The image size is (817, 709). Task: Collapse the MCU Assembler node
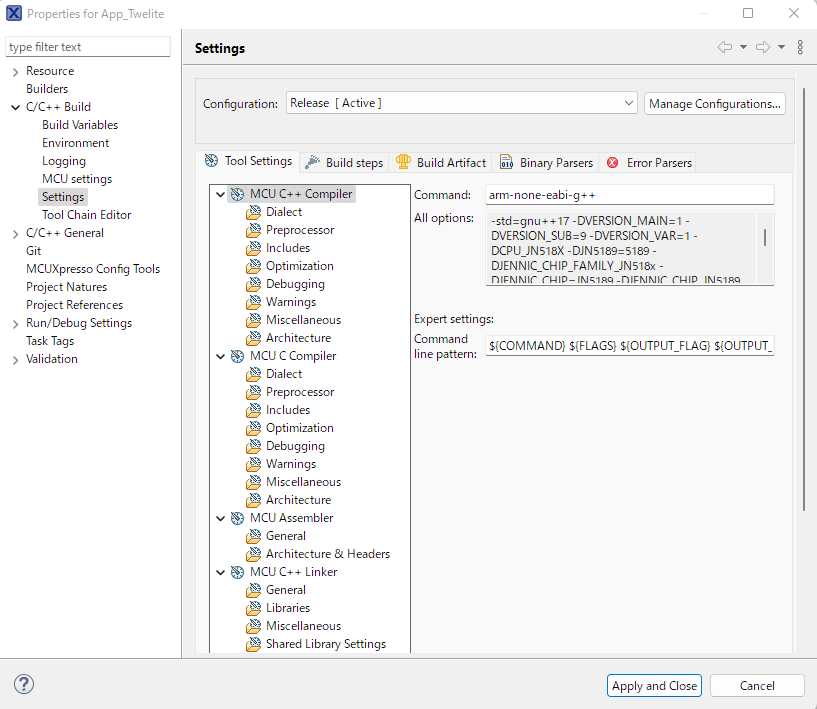[x=220, y=519]
